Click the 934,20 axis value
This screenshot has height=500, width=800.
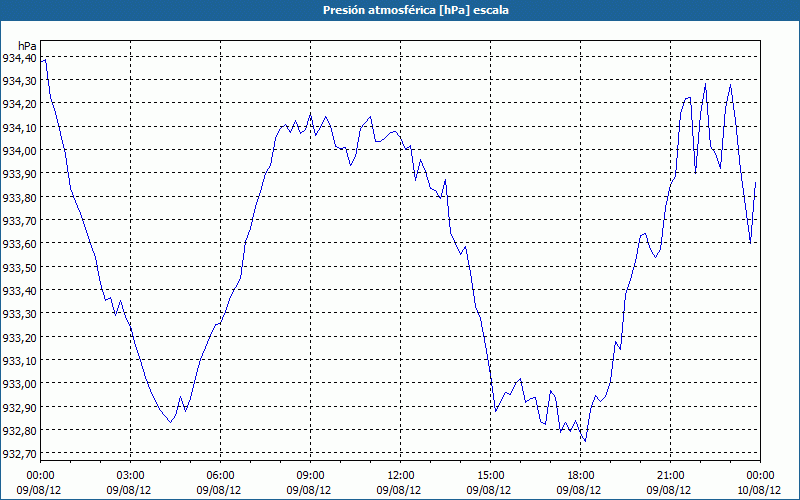[19, 104]
